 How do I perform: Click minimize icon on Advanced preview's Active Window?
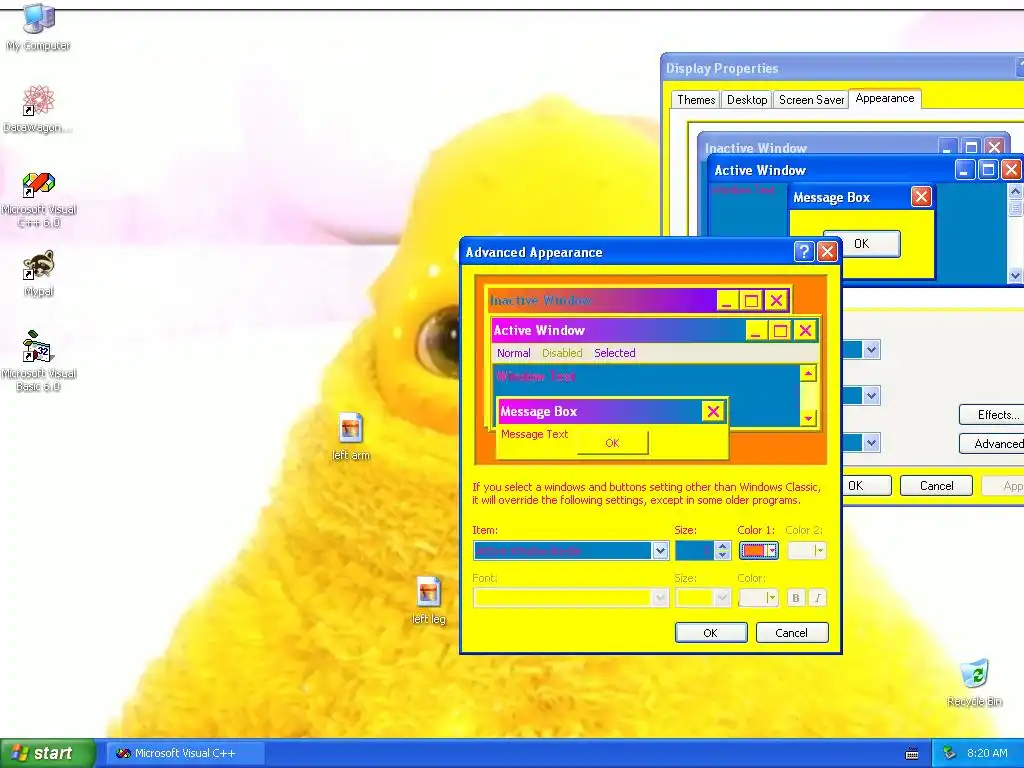(756, 330)
